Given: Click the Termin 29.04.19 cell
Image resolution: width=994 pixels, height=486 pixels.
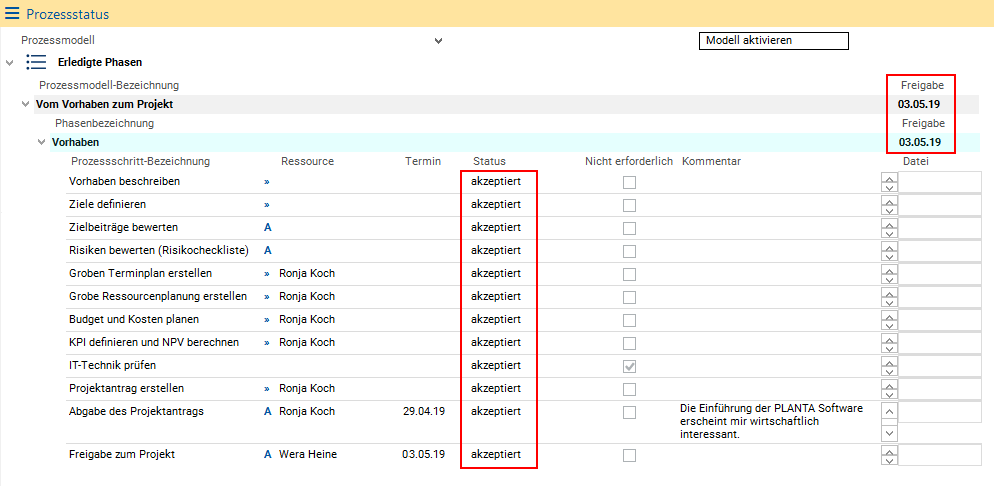Looking at the screenshot, I should tap(424, 411).
